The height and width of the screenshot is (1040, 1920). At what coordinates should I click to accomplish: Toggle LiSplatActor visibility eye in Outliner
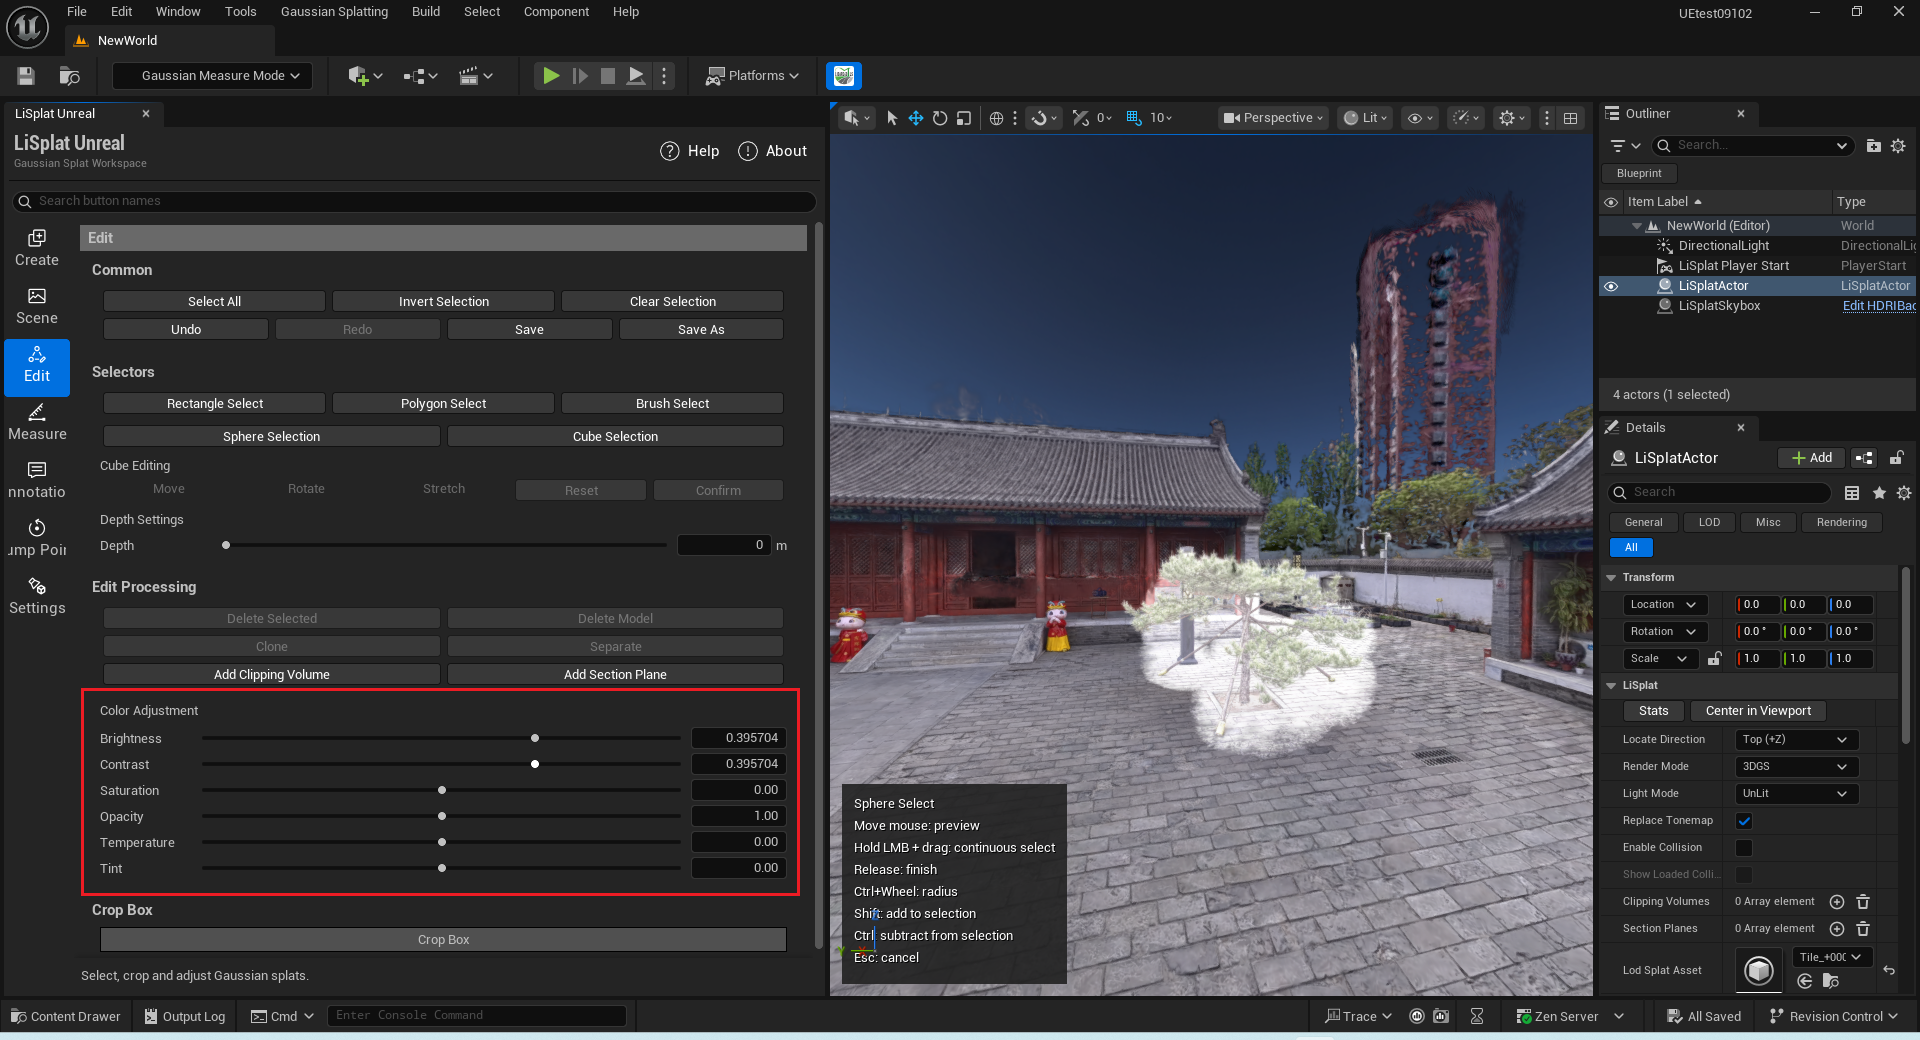[1610, 286]
